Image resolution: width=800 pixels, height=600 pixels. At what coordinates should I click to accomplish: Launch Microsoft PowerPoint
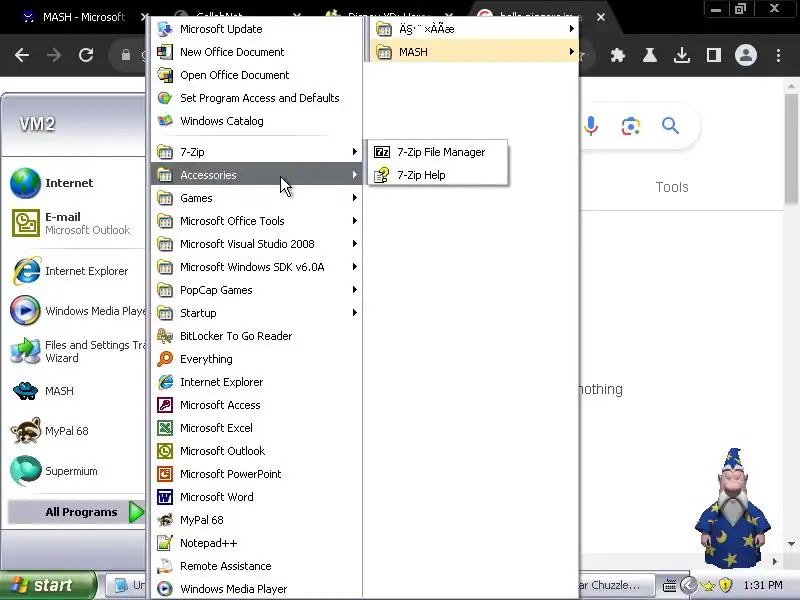point(256,473)
